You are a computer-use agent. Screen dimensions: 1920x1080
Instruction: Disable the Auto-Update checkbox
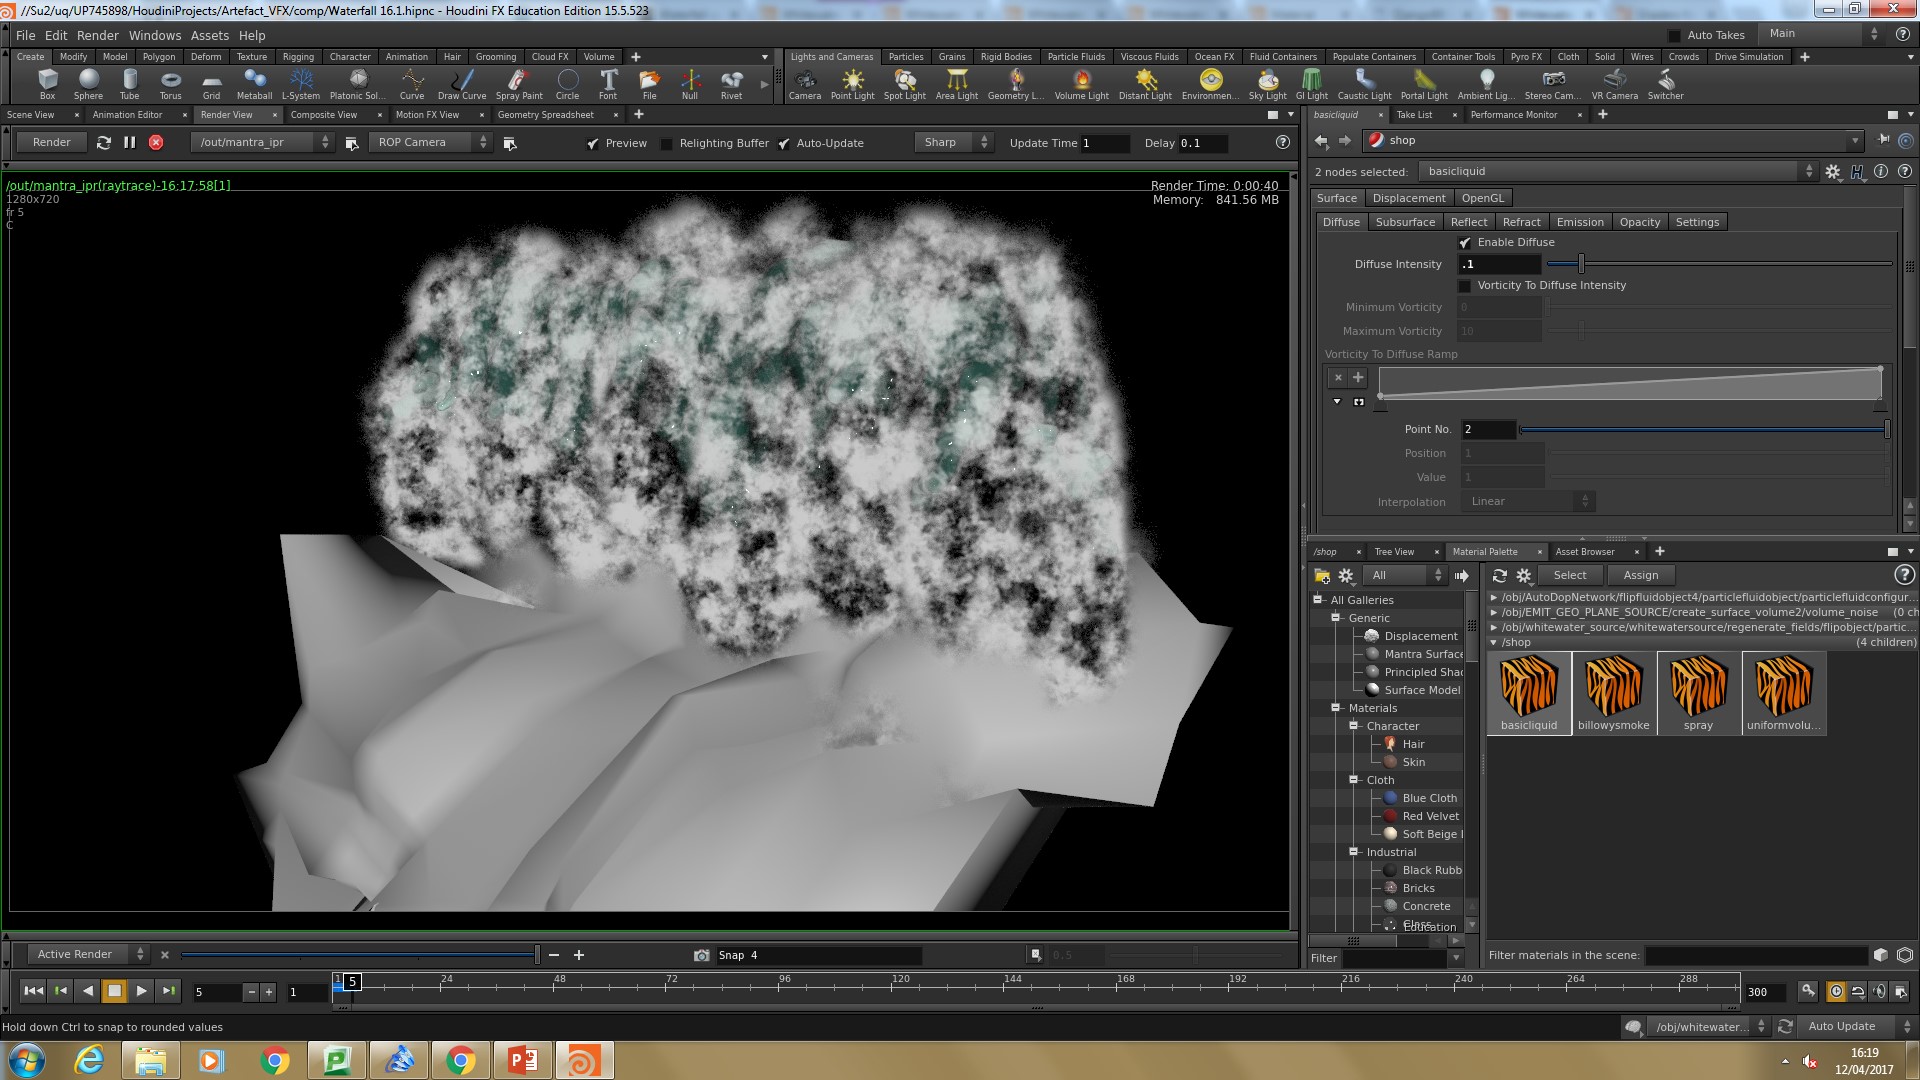tap(784, 143)
